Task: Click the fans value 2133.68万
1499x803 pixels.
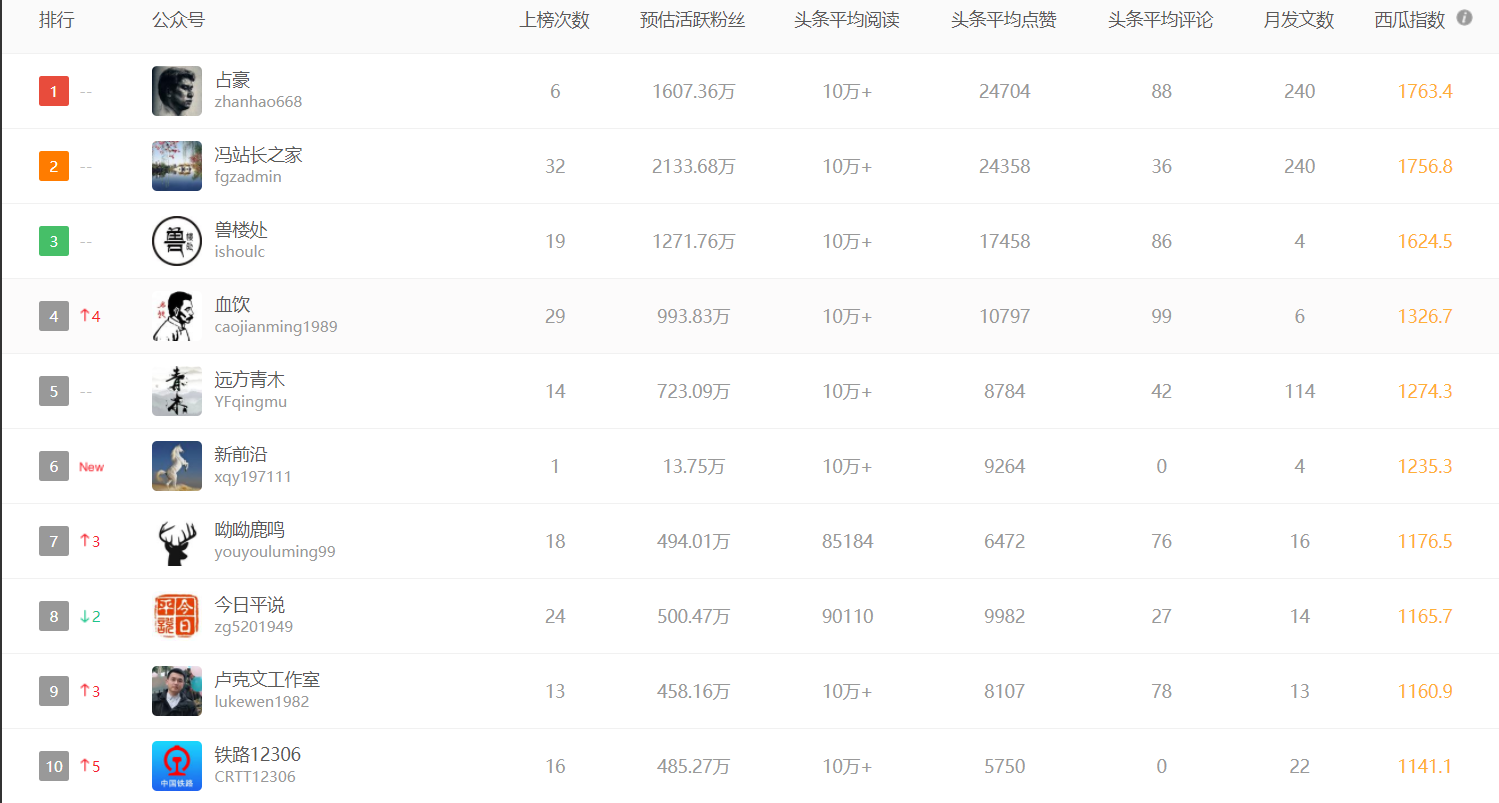Action: [694, 166]
